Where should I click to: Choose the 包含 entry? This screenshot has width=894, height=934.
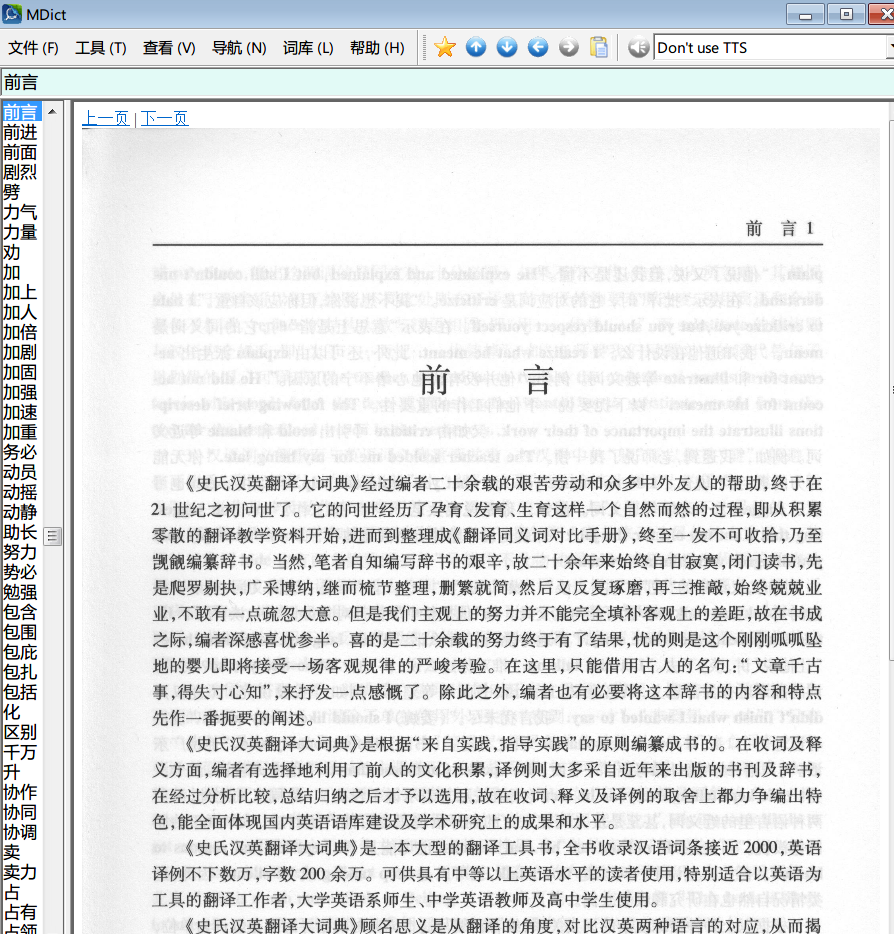click(20, 611)
